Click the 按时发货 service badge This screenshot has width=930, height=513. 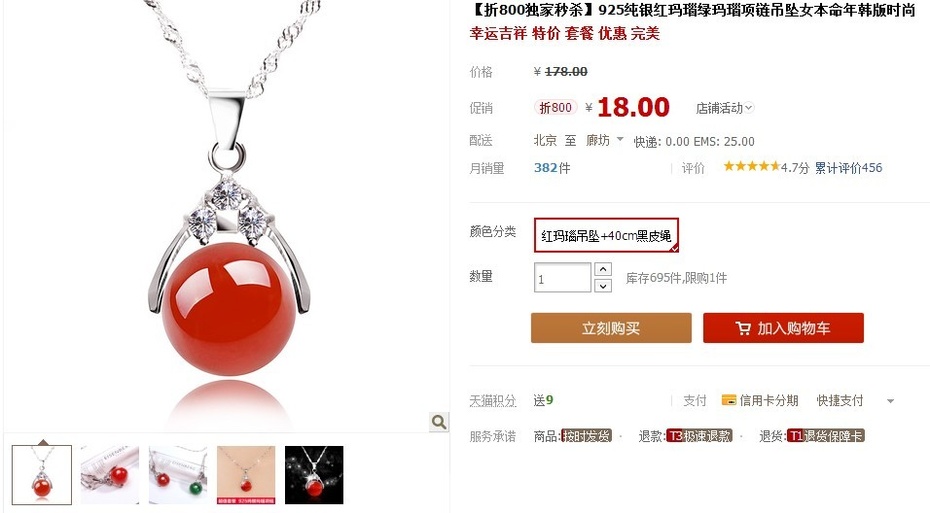point(586,436)
